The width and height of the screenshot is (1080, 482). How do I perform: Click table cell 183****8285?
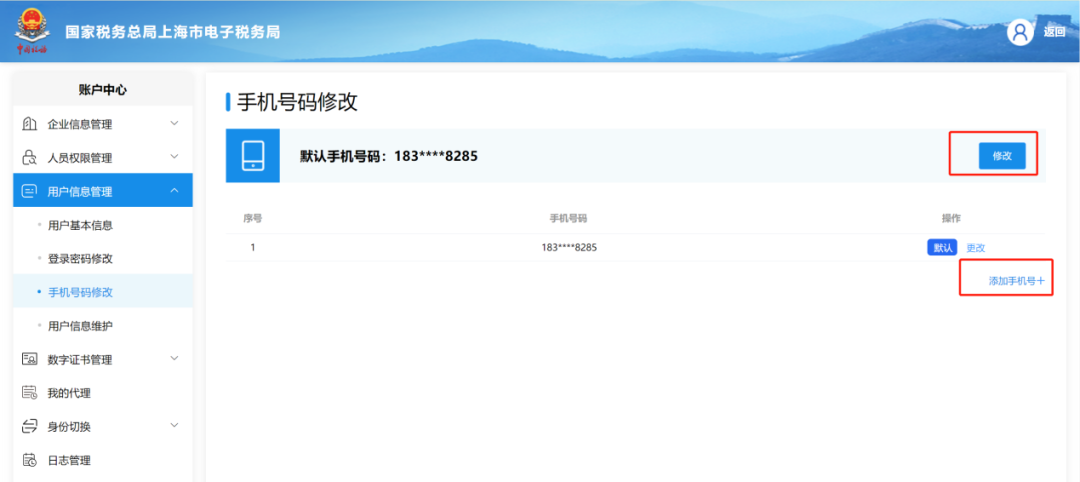point(569,248)
